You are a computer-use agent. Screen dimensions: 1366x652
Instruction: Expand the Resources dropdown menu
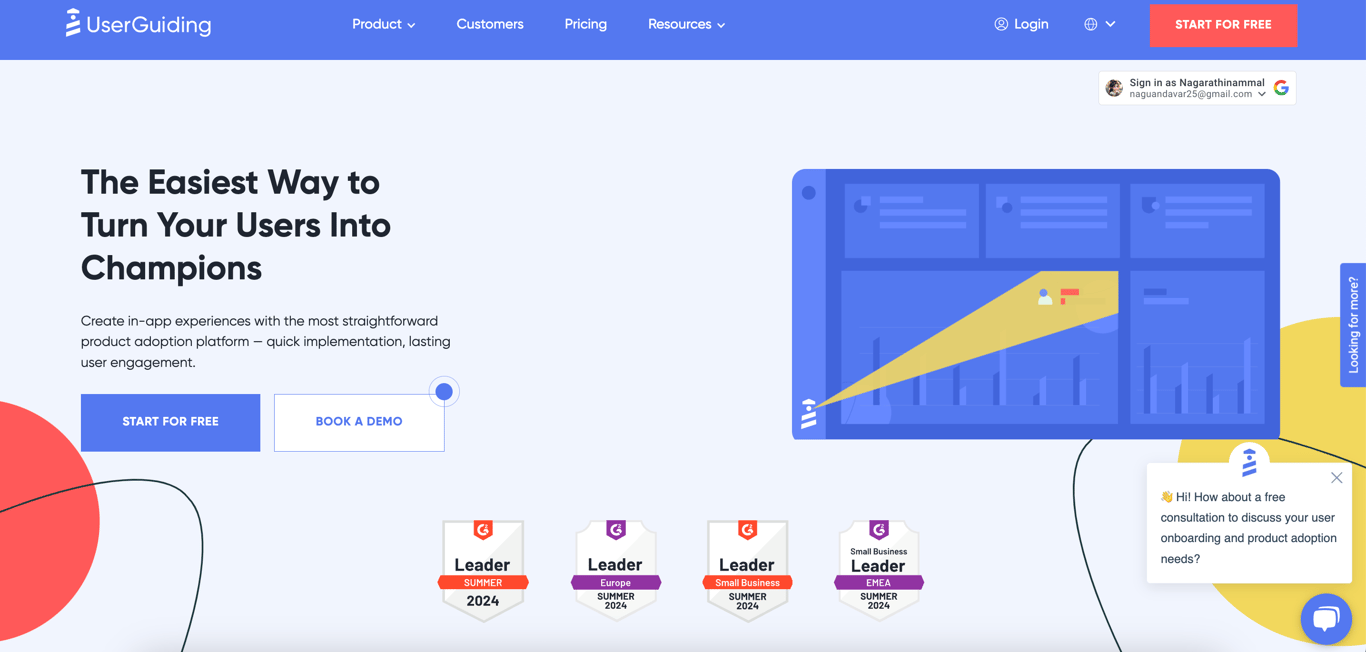[x=686, y=24]
